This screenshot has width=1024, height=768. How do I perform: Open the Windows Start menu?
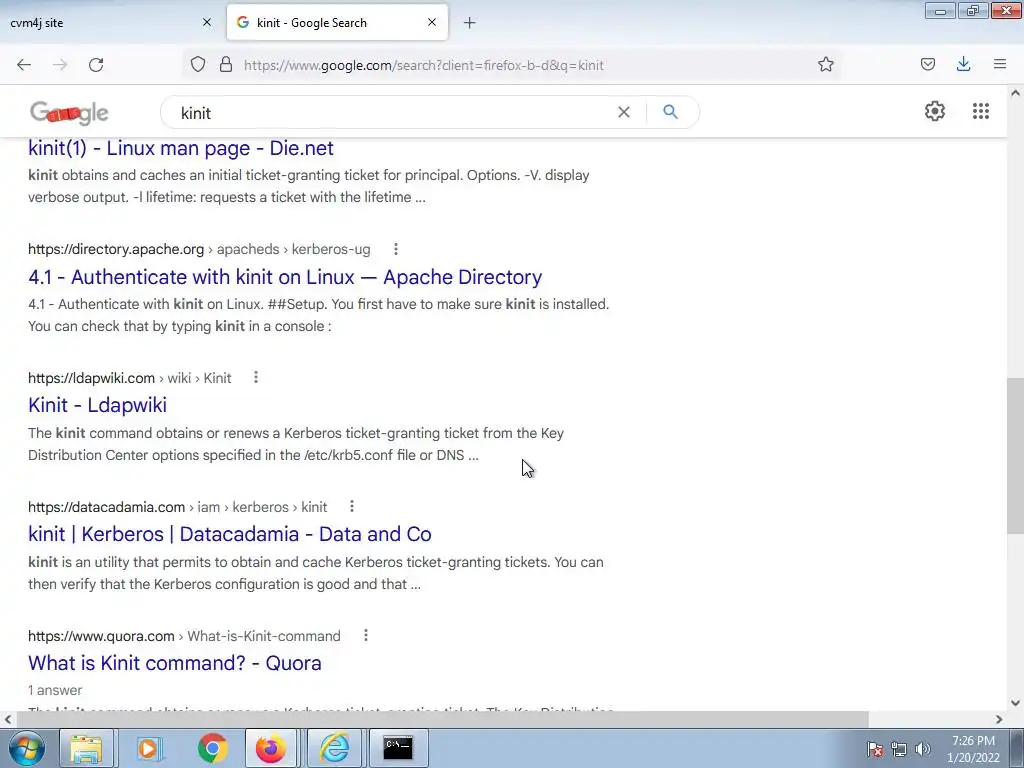click(x=25, y=748)
